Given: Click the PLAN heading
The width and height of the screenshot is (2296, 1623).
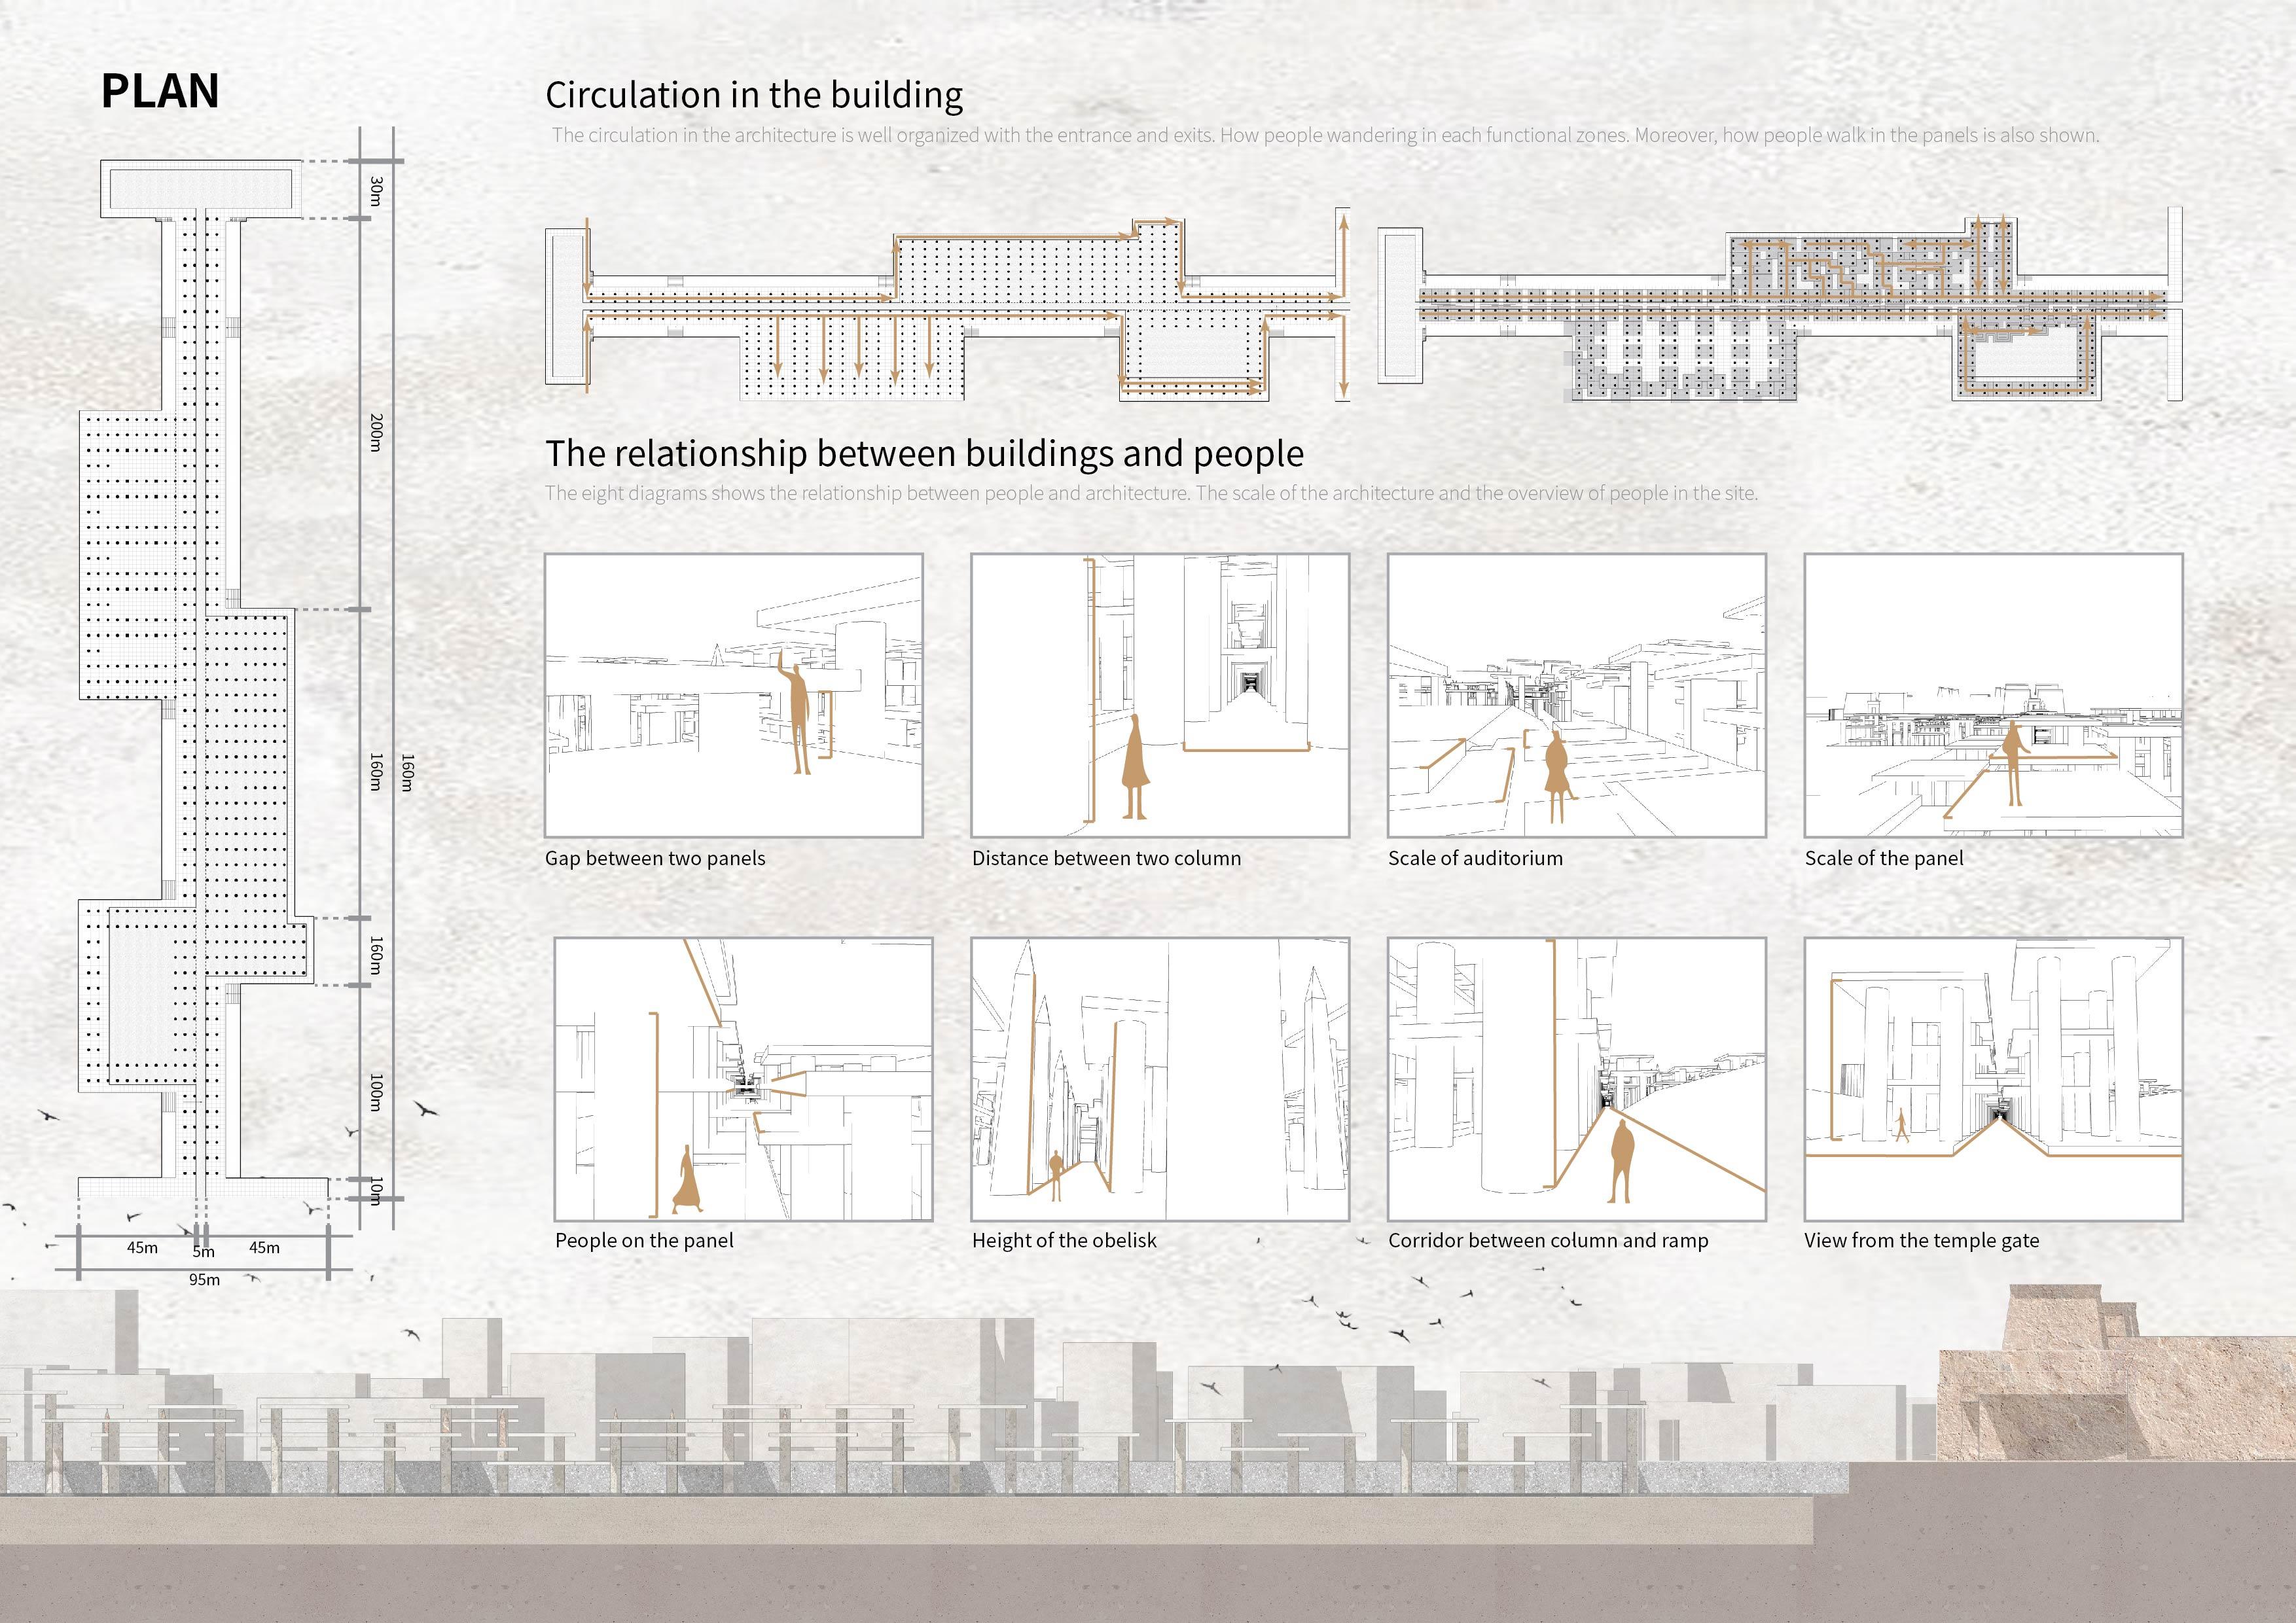Looking at the screenshot, I should (x=160, y=91).
